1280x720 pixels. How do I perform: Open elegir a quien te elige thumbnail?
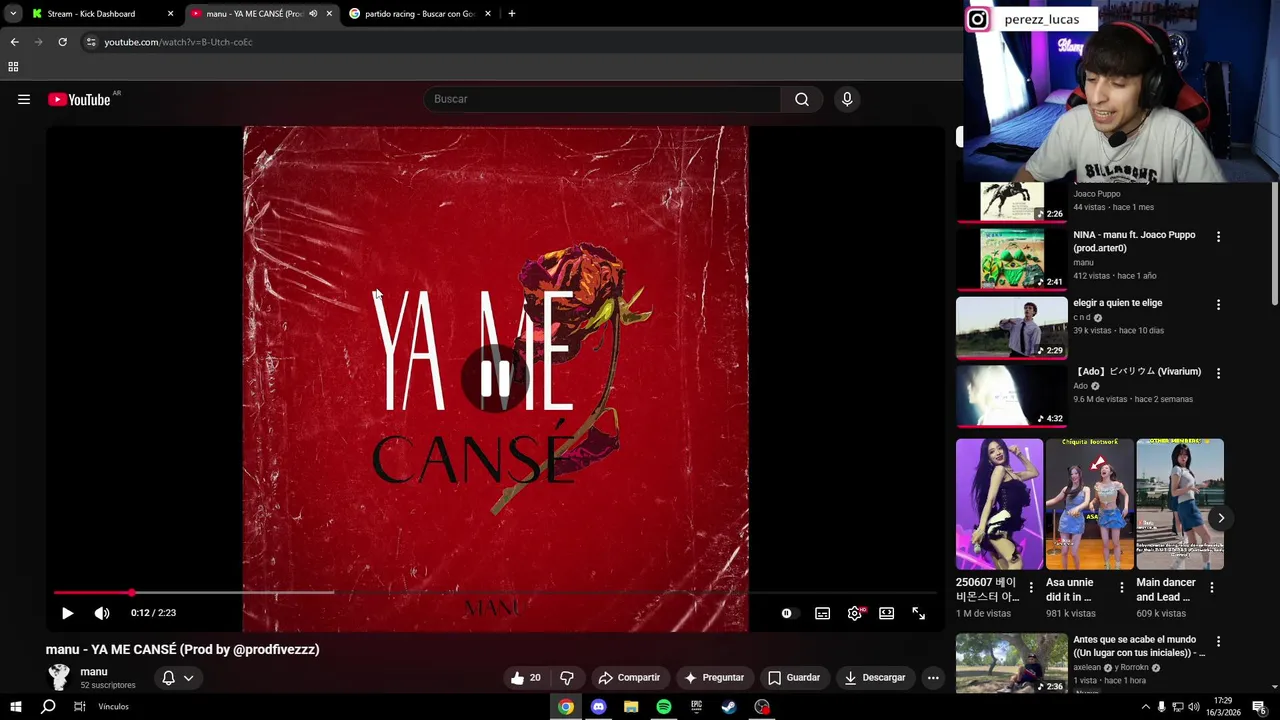pos(1011,327)
